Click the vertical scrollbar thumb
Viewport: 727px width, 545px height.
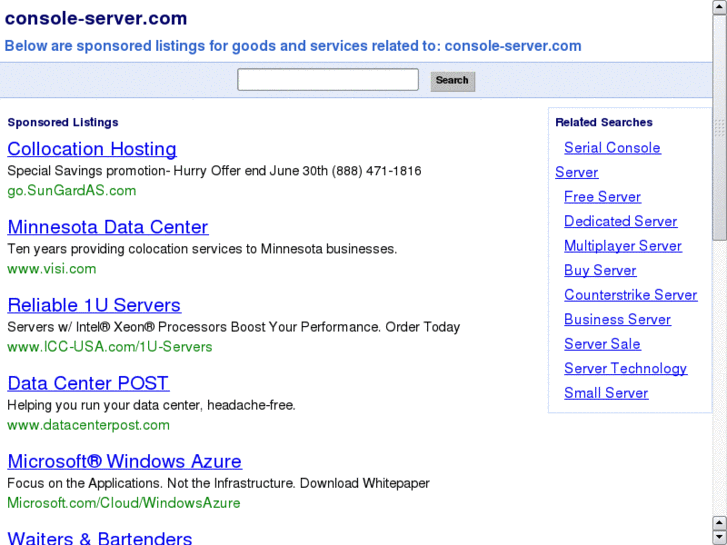pyautogui.click(x=720, y=128)
